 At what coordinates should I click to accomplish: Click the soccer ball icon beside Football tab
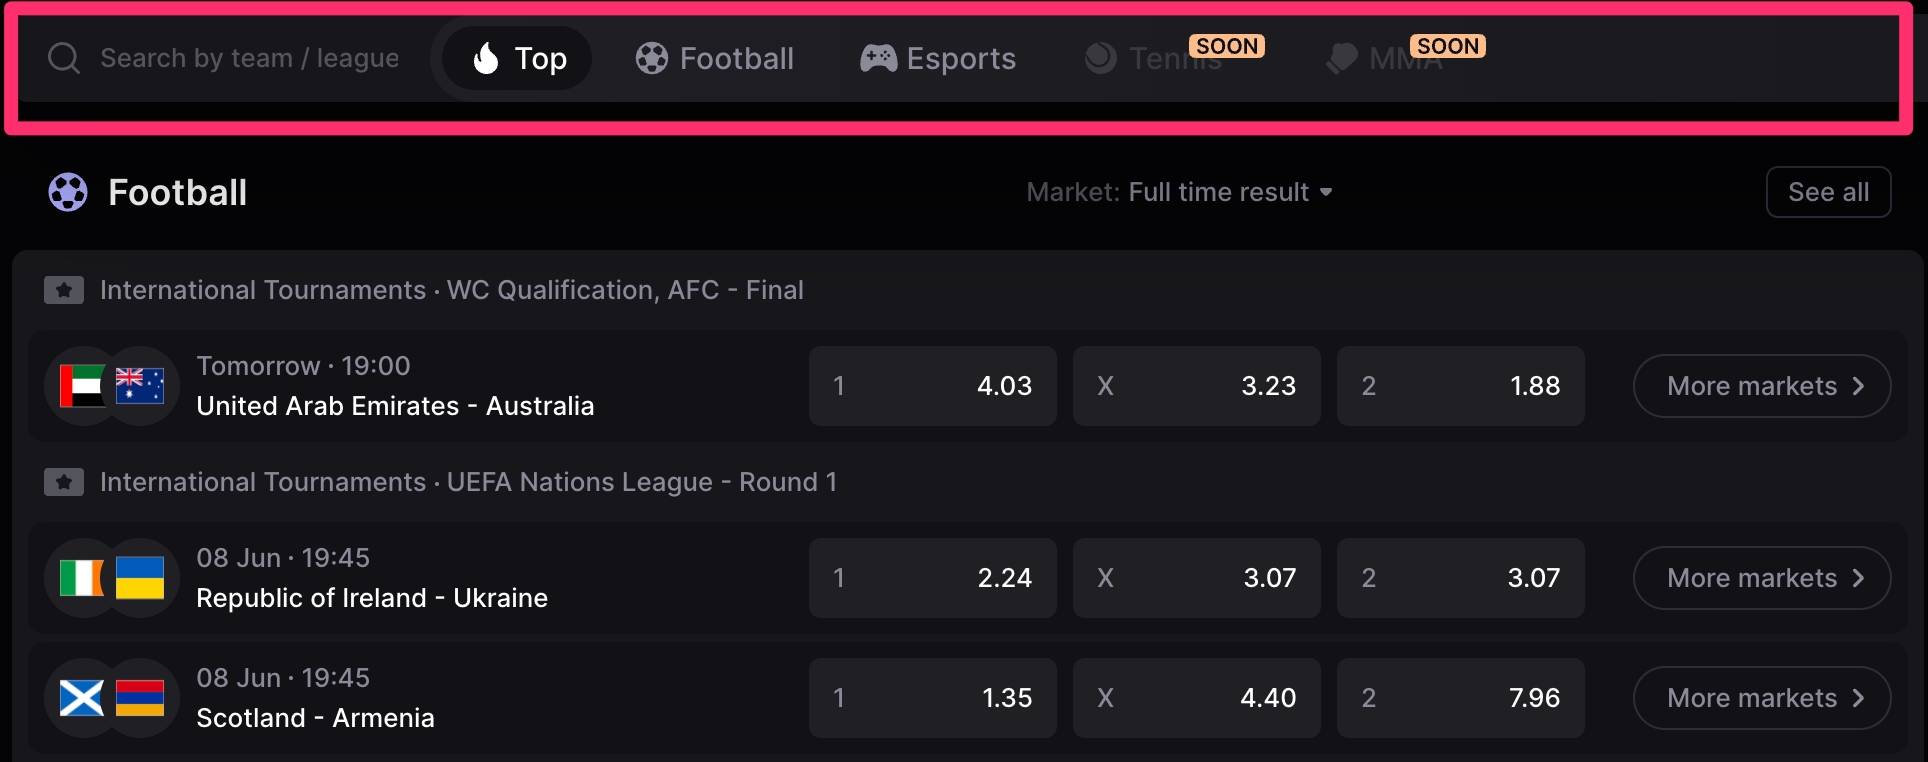652,58
